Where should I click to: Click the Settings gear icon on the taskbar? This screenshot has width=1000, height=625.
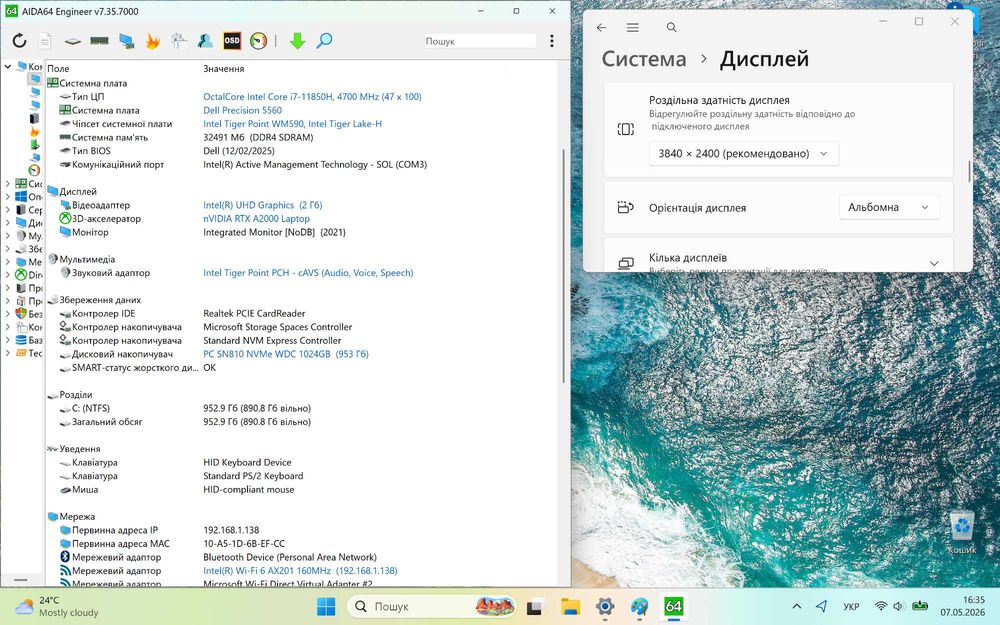(605, 607)
